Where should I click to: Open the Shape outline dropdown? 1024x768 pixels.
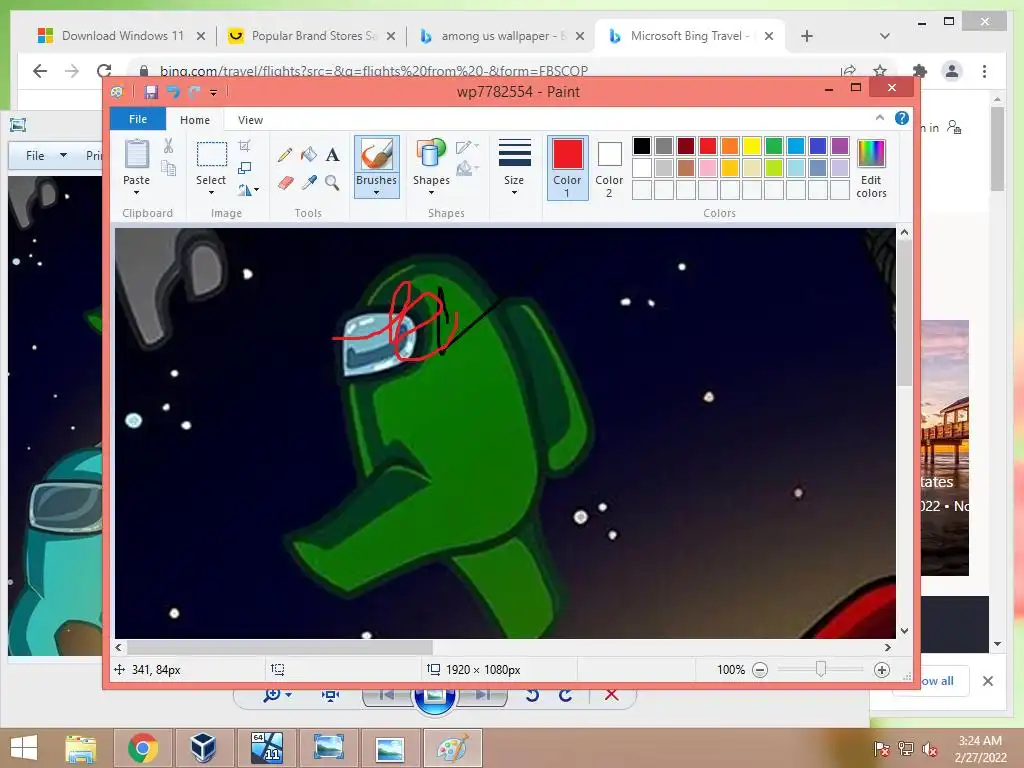[x=467, y=146]
